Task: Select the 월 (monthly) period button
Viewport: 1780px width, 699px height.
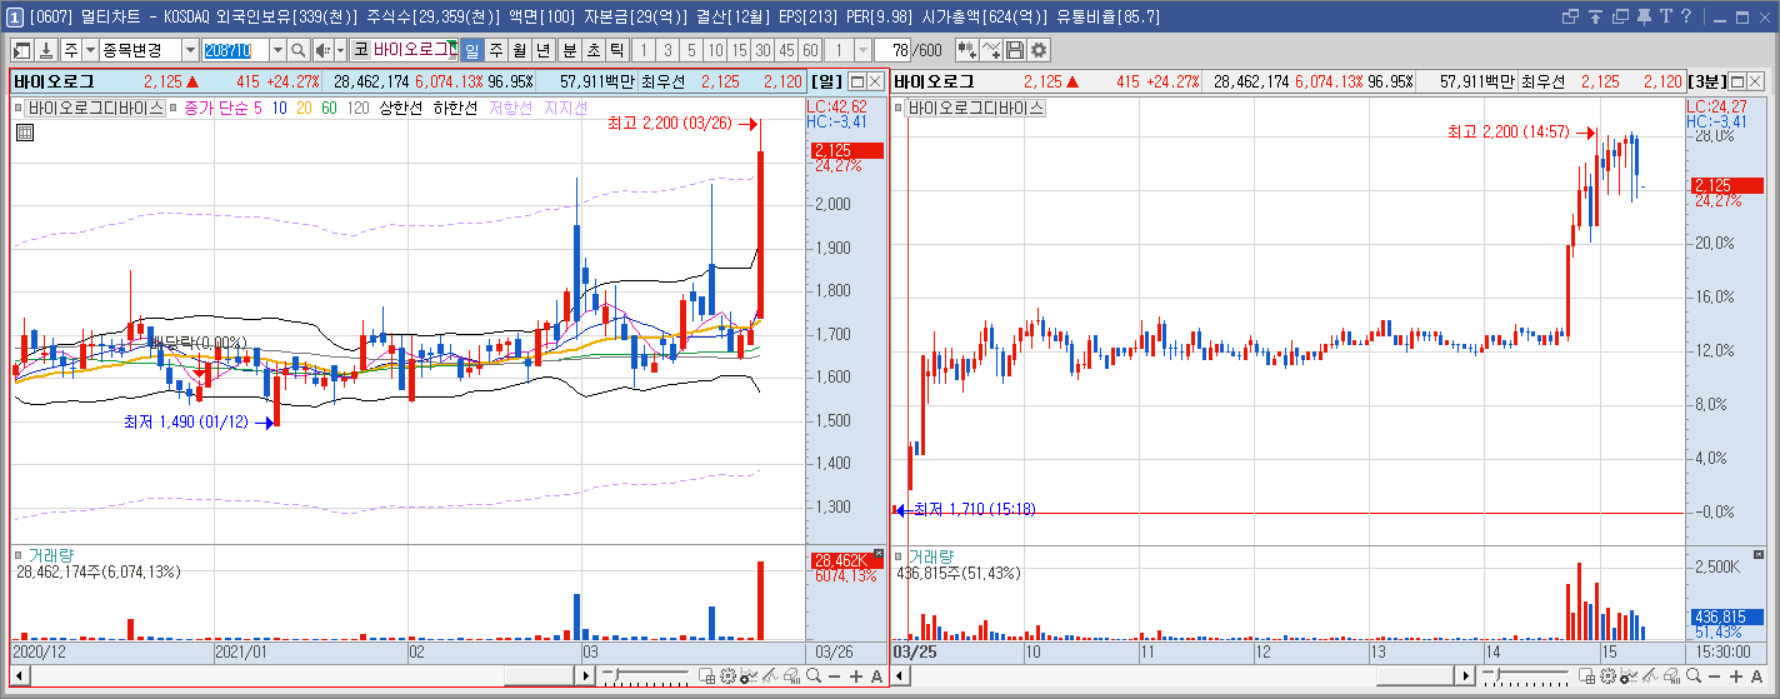Action: click(520, 50)
